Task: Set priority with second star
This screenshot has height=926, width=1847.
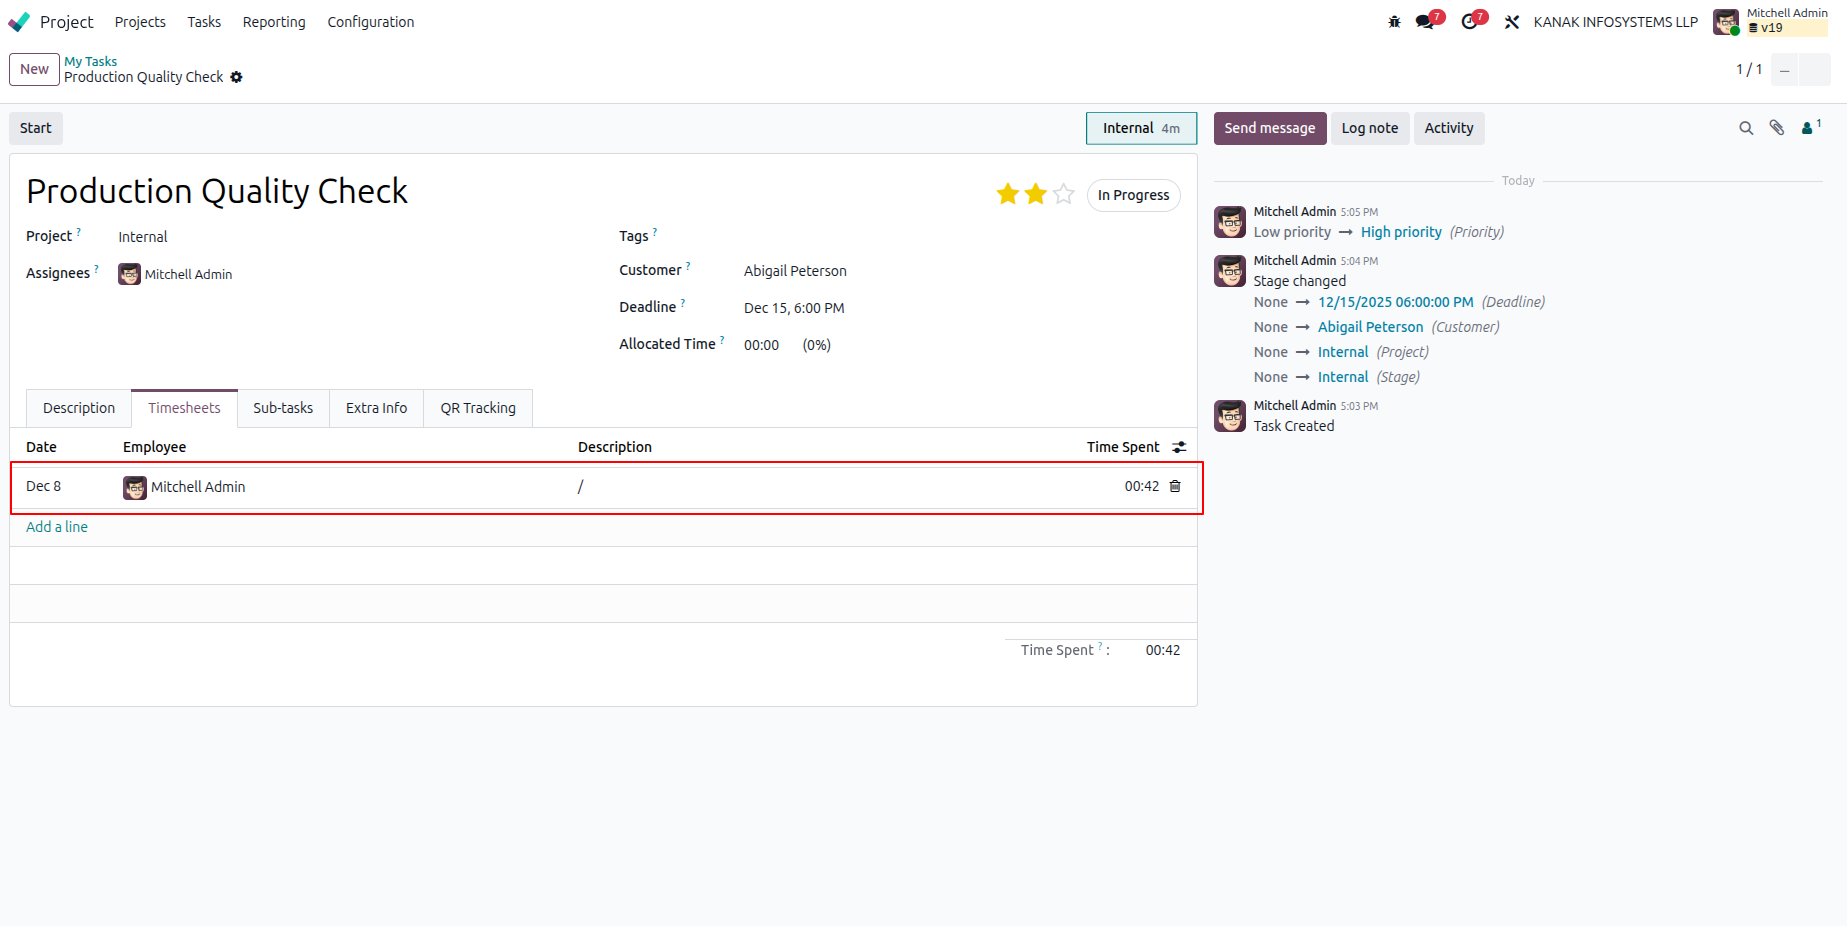Action: [1036, 194]
